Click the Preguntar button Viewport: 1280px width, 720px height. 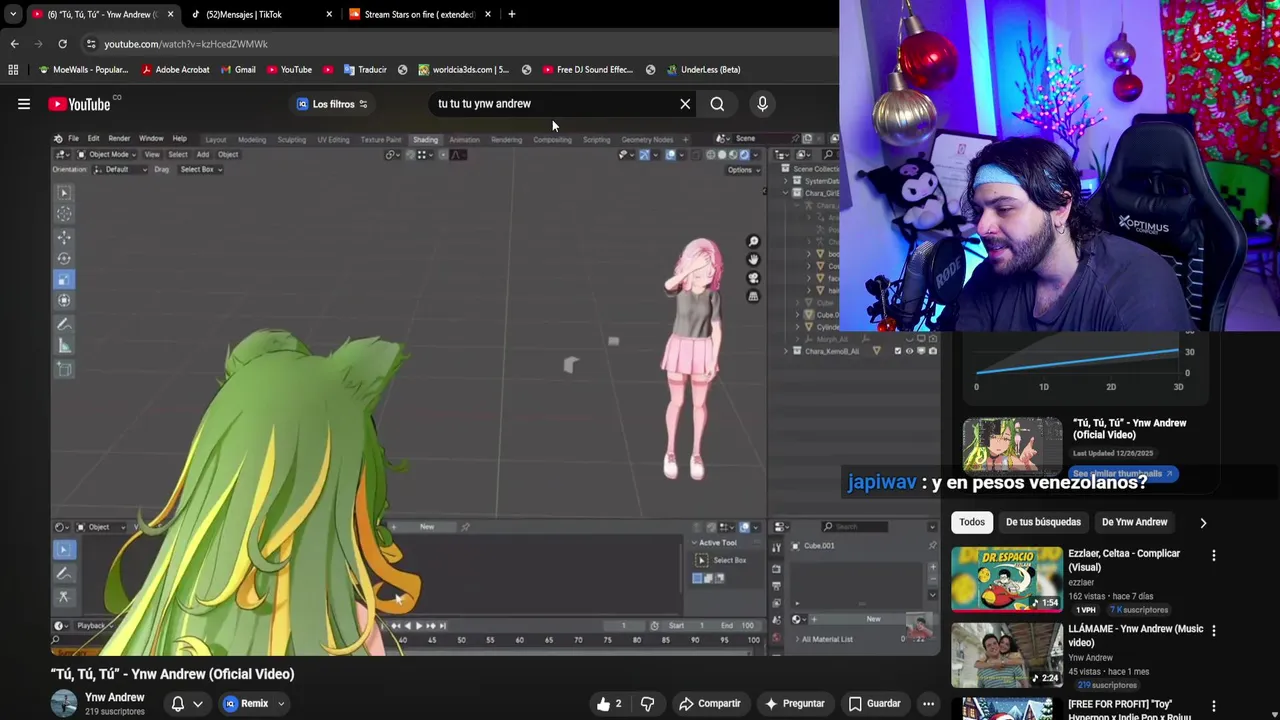pyautogui.click(x=794, y=704)
